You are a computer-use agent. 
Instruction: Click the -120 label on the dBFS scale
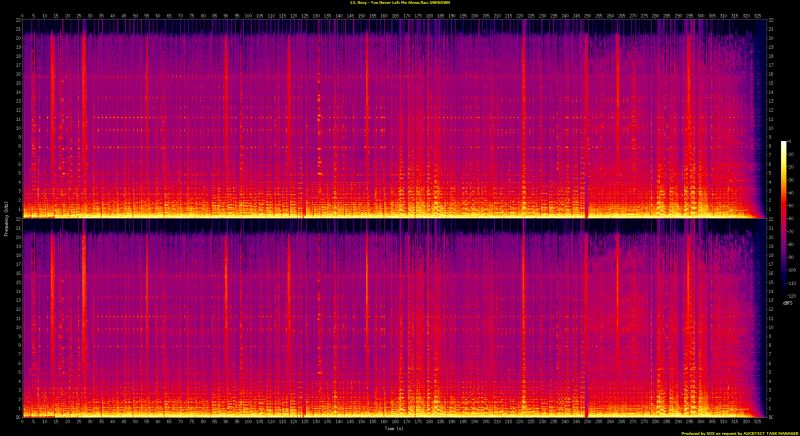(793, 295)
